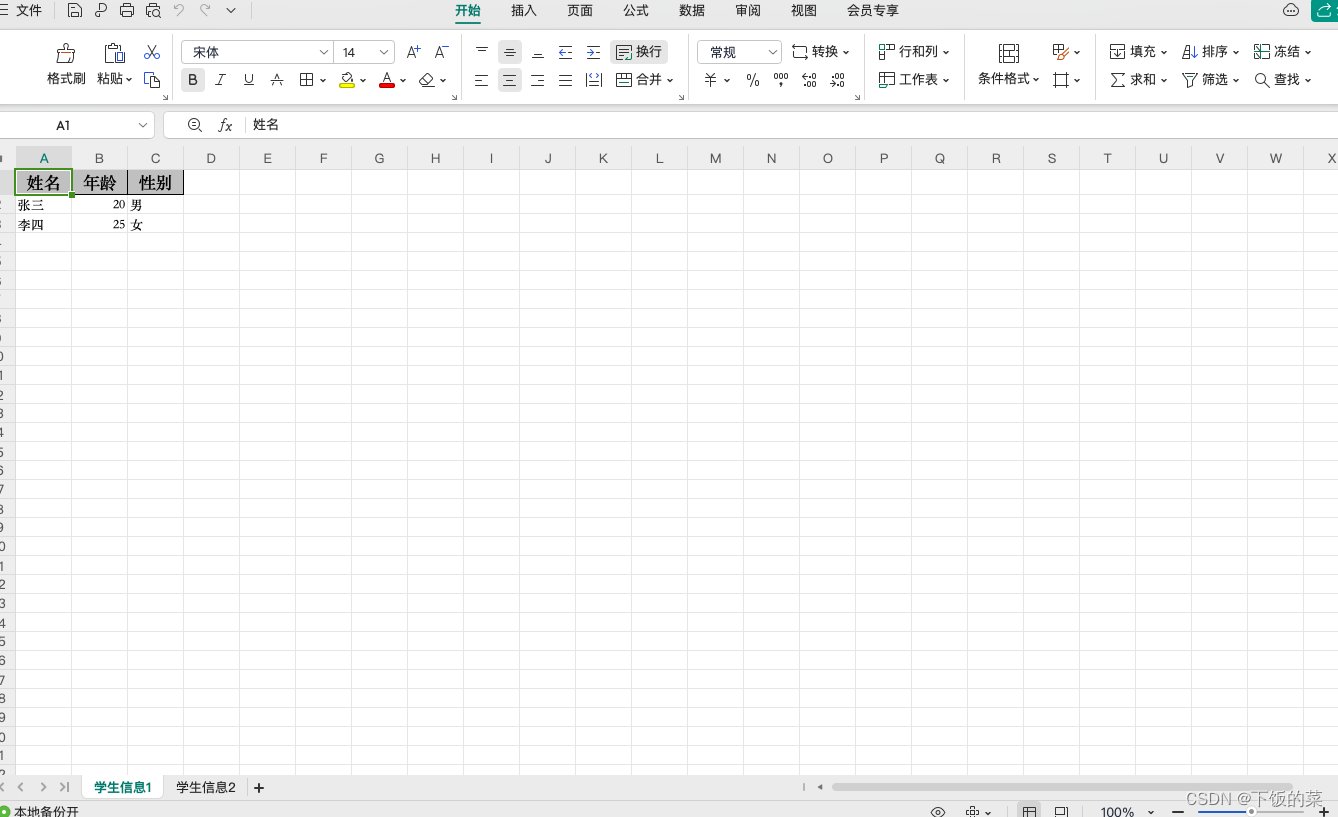The image size is (1338, 817).
Task: Toggle center horizontal alignment
Action: (x=510, y=80)
